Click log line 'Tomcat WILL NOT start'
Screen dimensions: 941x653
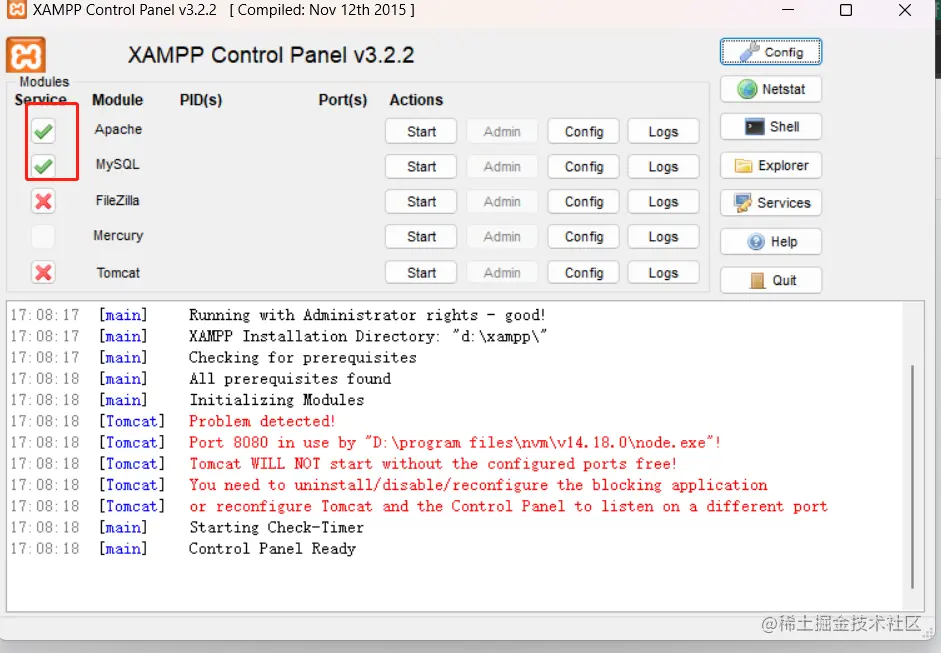[433, 464]
